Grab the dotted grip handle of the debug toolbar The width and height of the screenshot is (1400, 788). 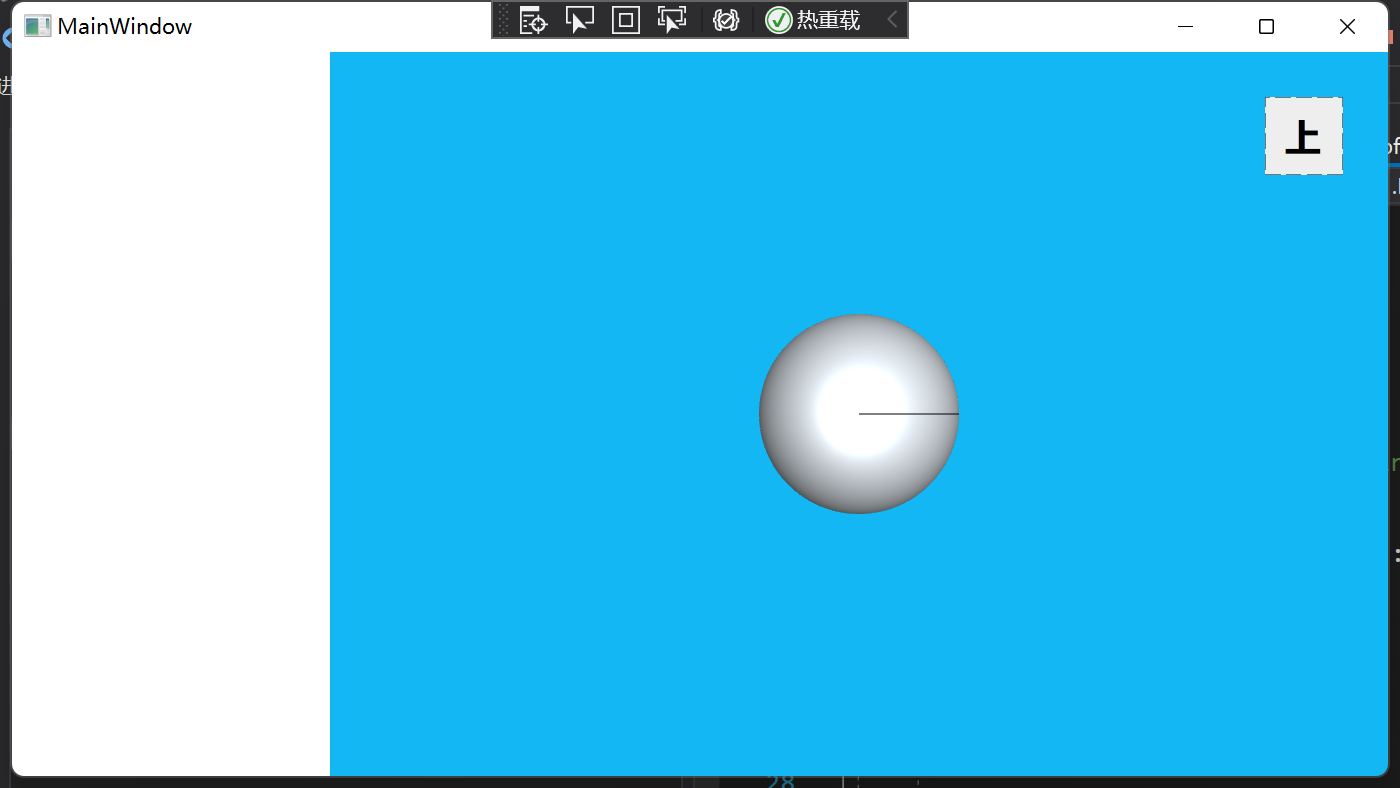click(503, 20)
